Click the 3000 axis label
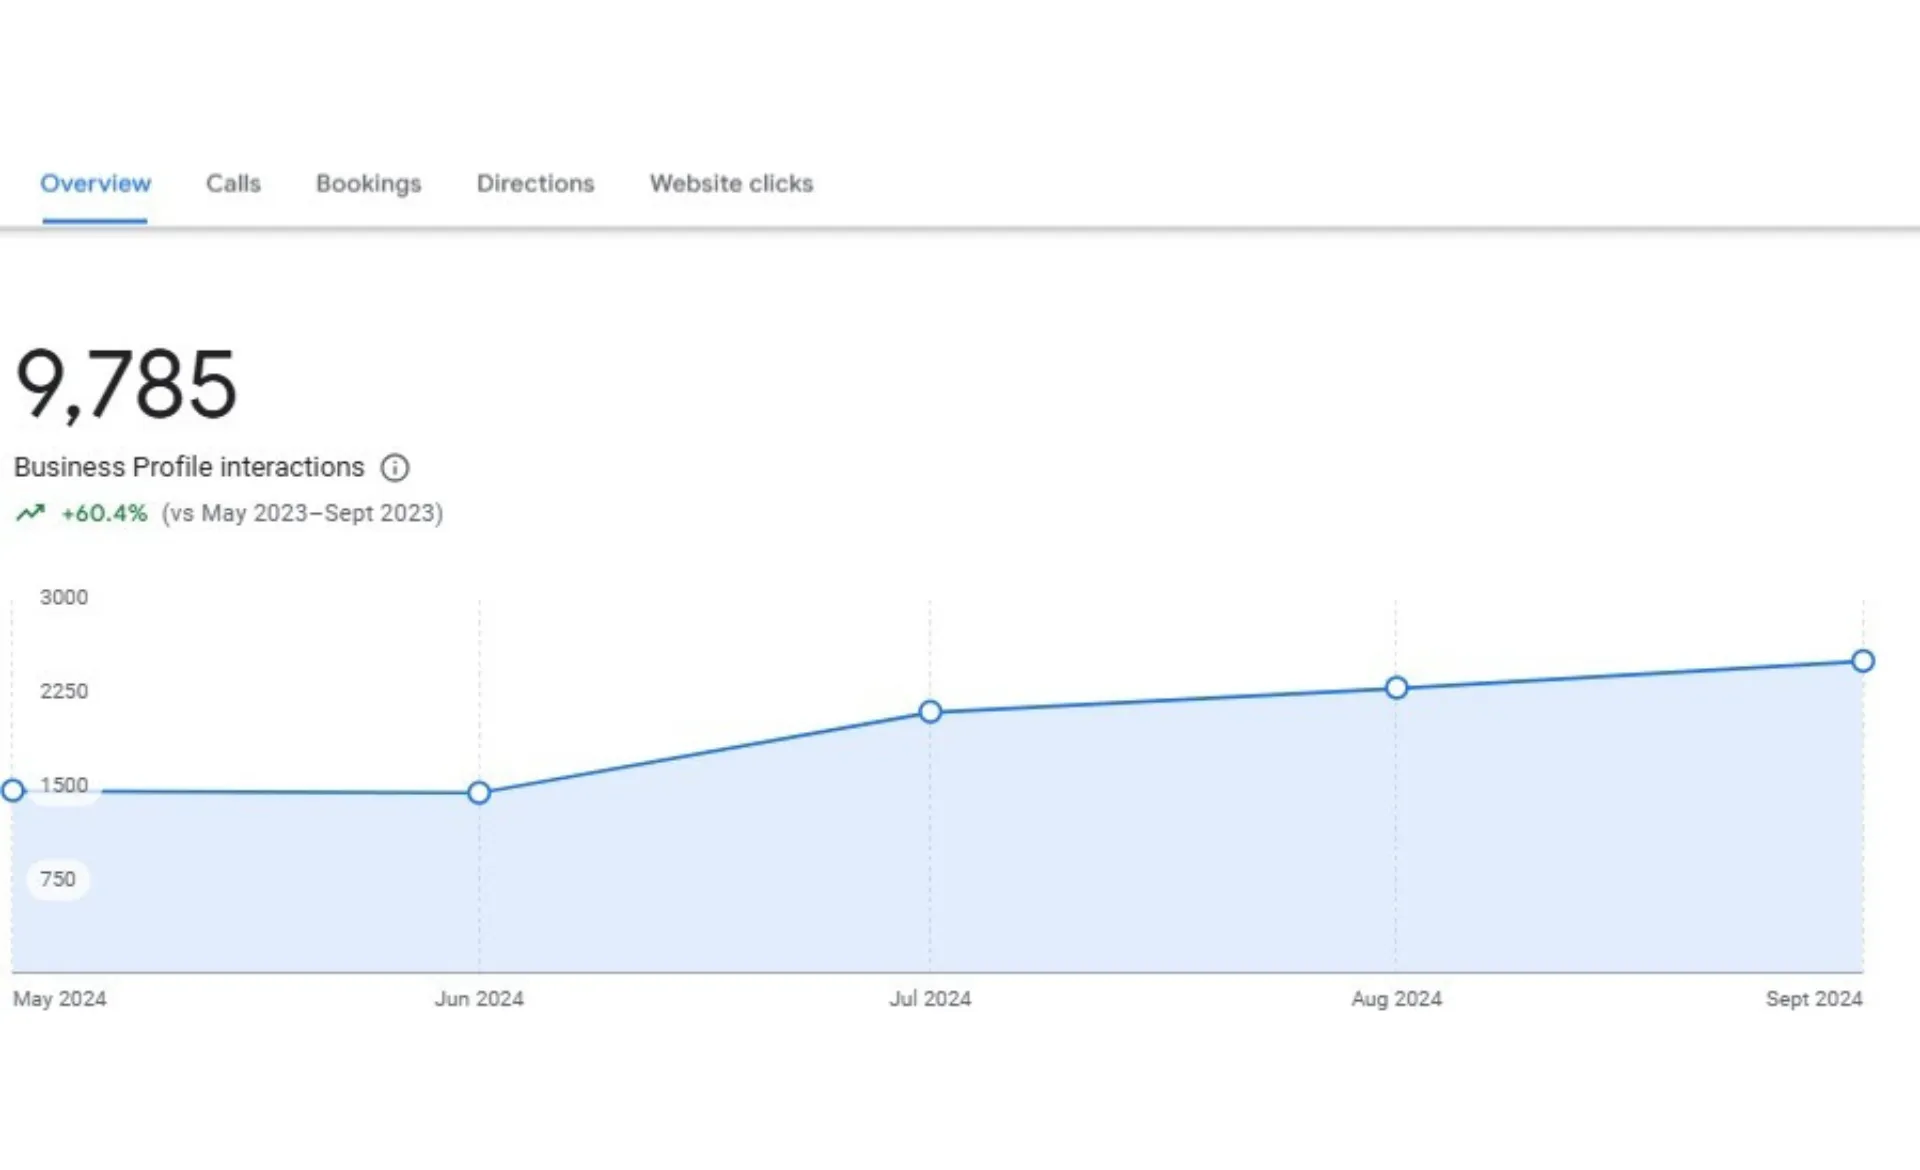1920x1170 pixels. click(63, 597)
